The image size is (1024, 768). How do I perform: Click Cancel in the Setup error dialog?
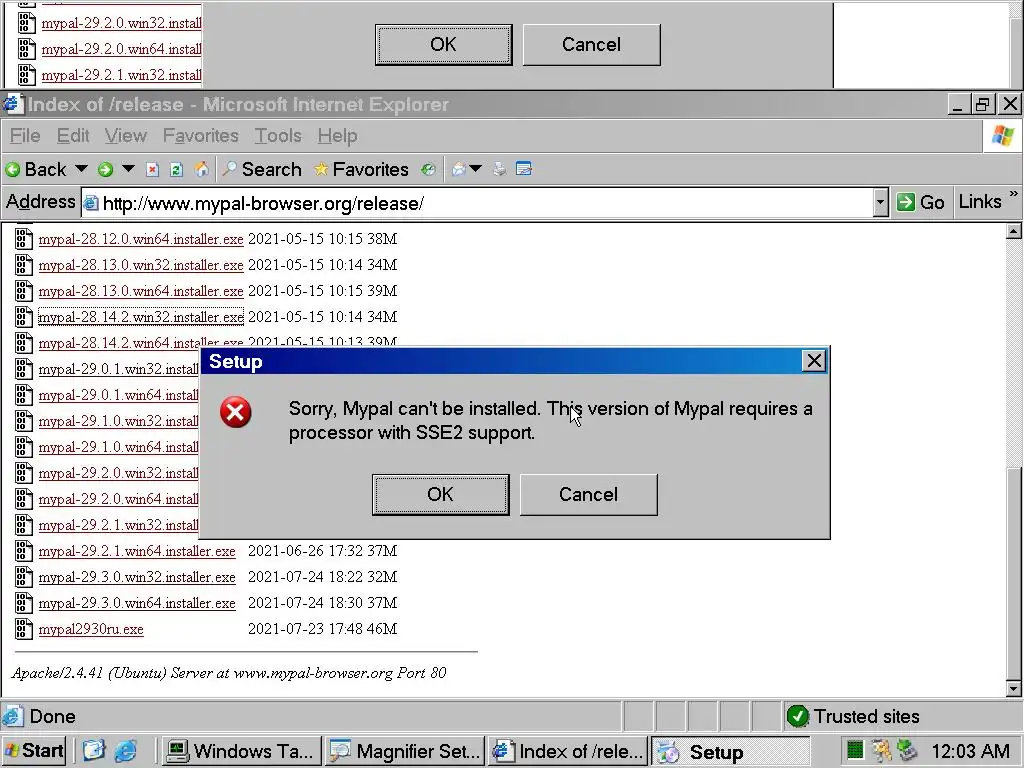(x=588, y=494)
